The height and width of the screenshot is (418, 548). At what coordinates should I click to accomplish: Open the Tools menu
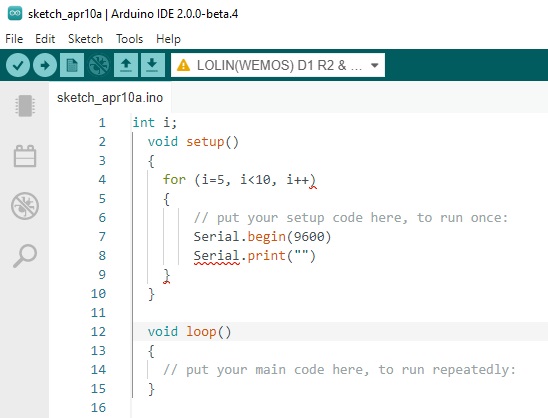[x=130, y=39]
